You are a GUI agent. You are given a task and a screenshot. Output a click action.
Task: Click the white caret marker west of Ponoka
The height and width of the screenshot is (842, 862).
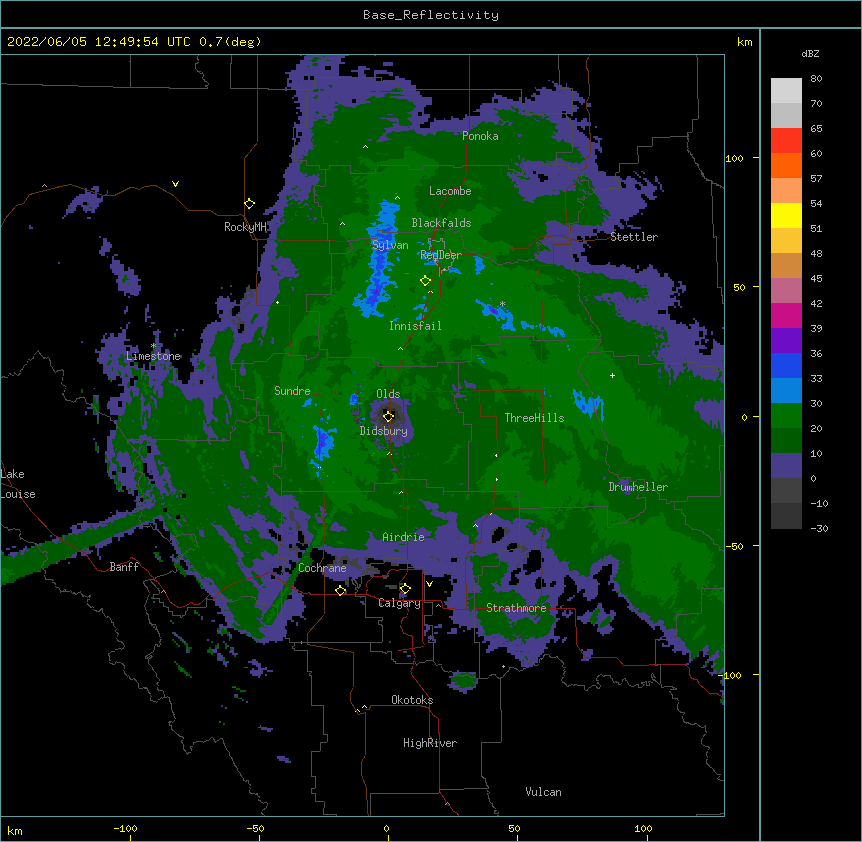click(366, 147)
